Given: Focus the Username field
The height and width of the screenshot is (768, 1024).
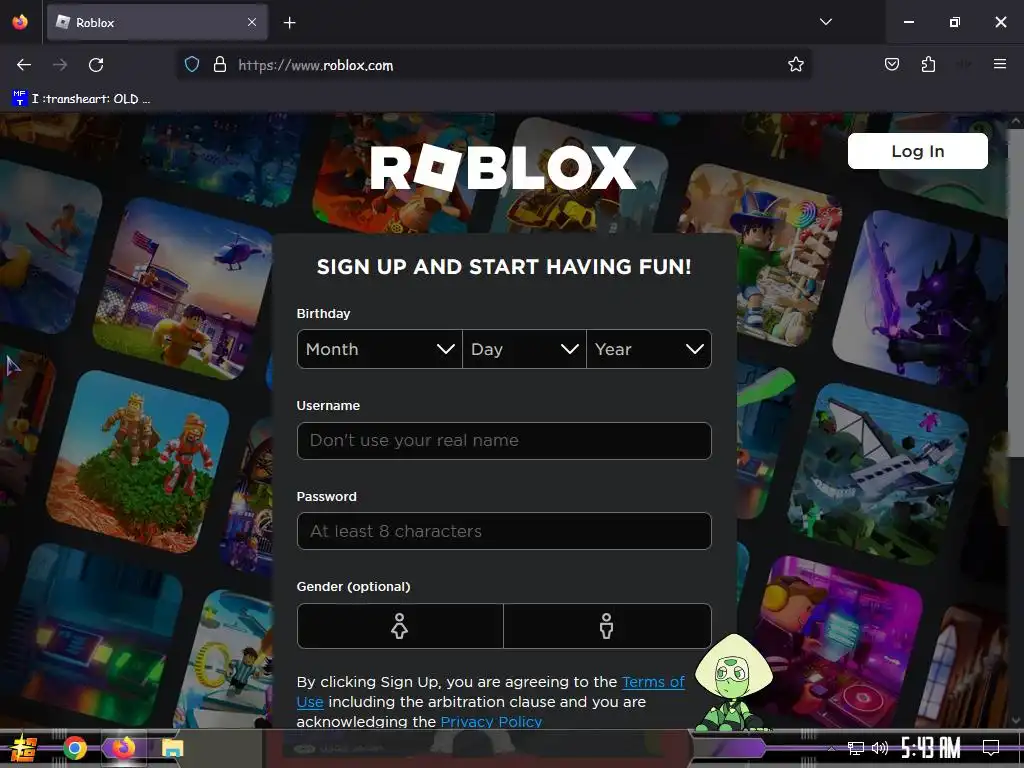Looking at the screenshot, I should tap(504, 440).
